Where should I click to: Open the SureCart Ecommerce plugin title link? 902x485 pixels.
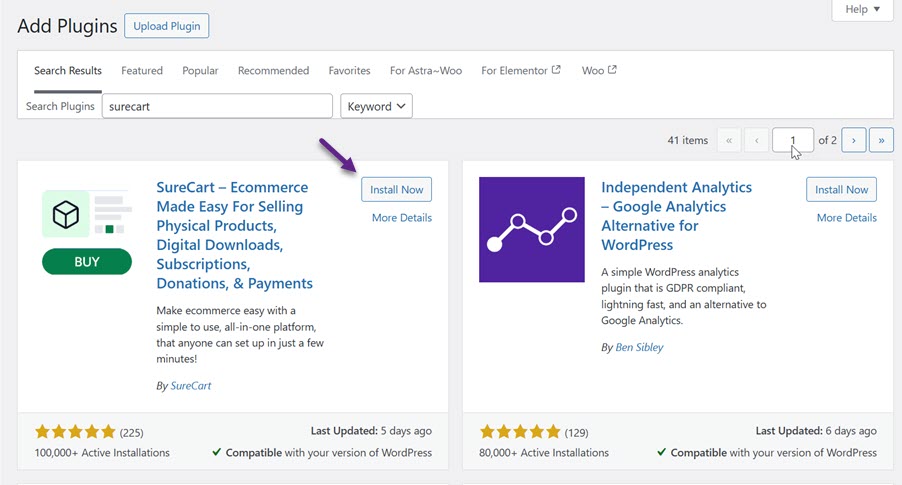click(x=234, y=235)
